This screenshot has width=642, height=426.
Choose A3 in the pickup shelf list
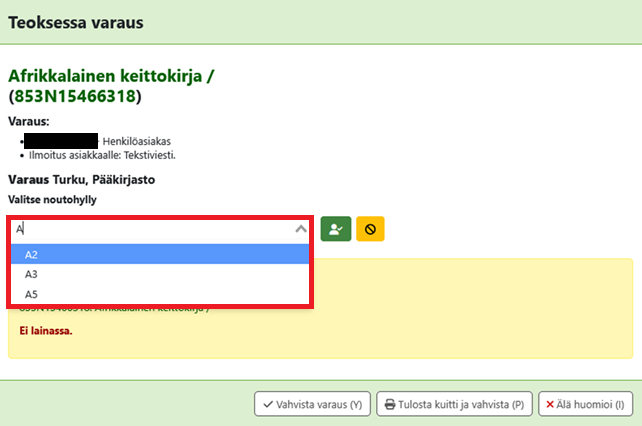161,274
